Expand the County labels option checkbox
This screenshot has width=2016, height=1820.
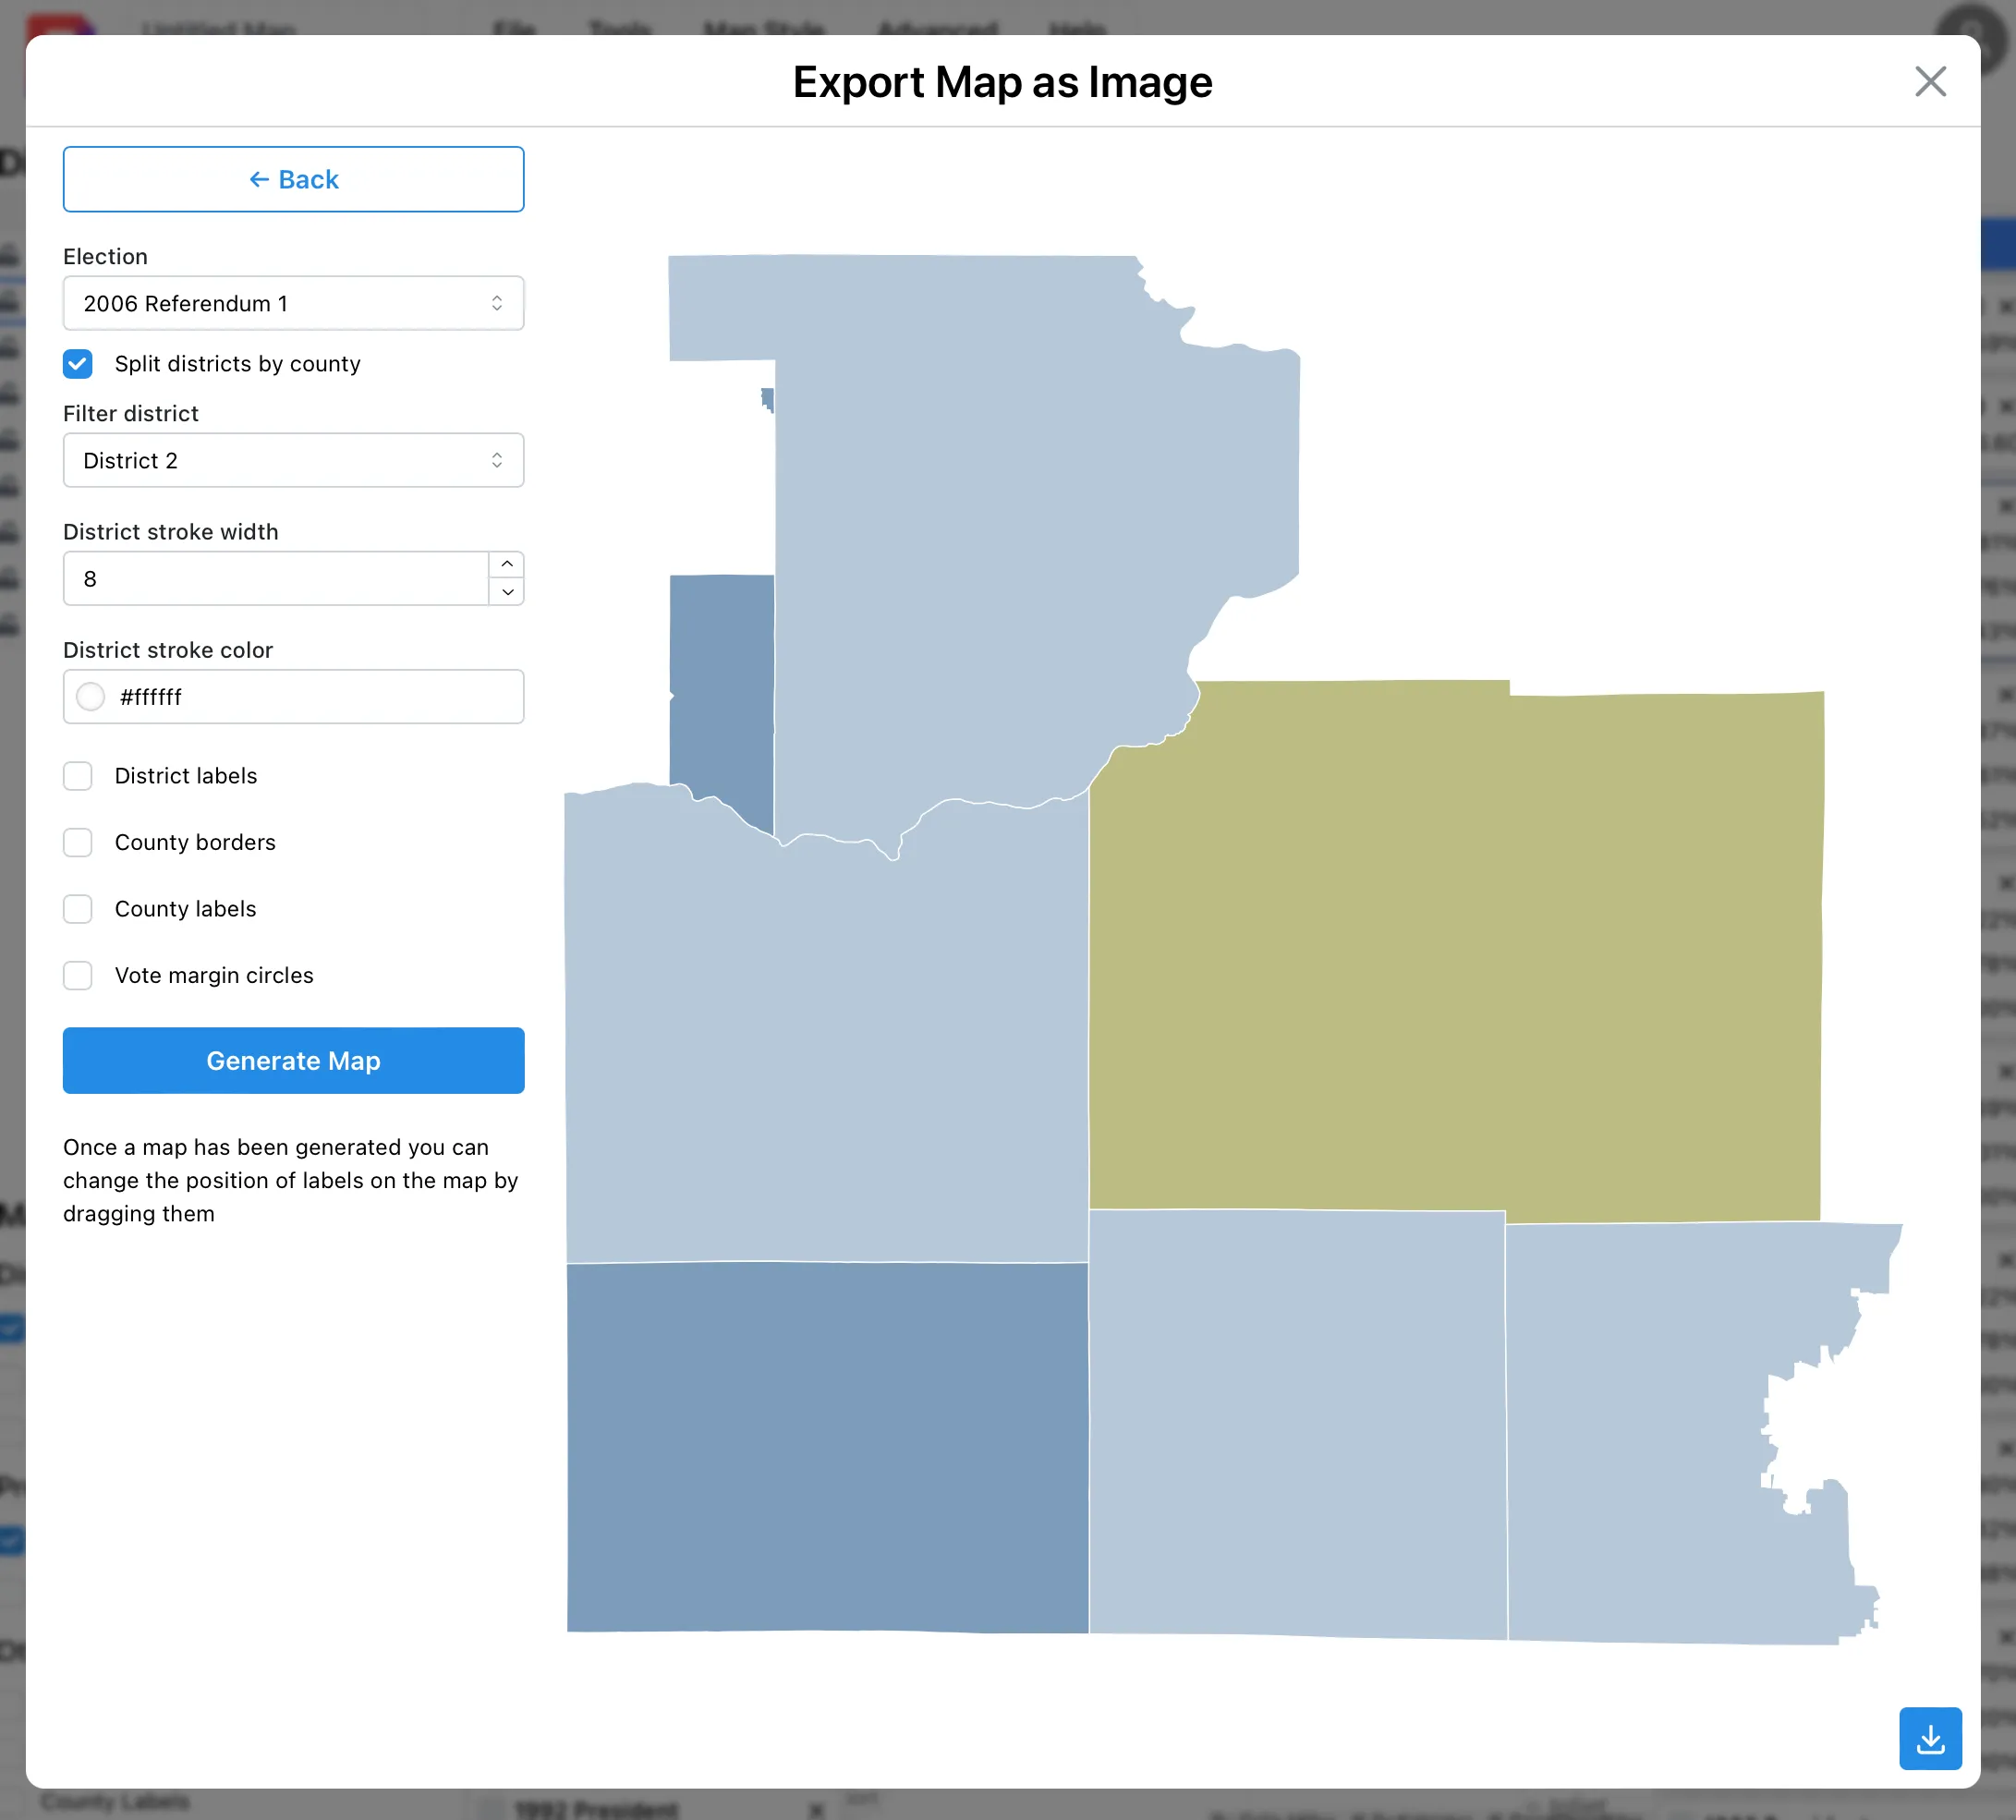tap(78, 908)
